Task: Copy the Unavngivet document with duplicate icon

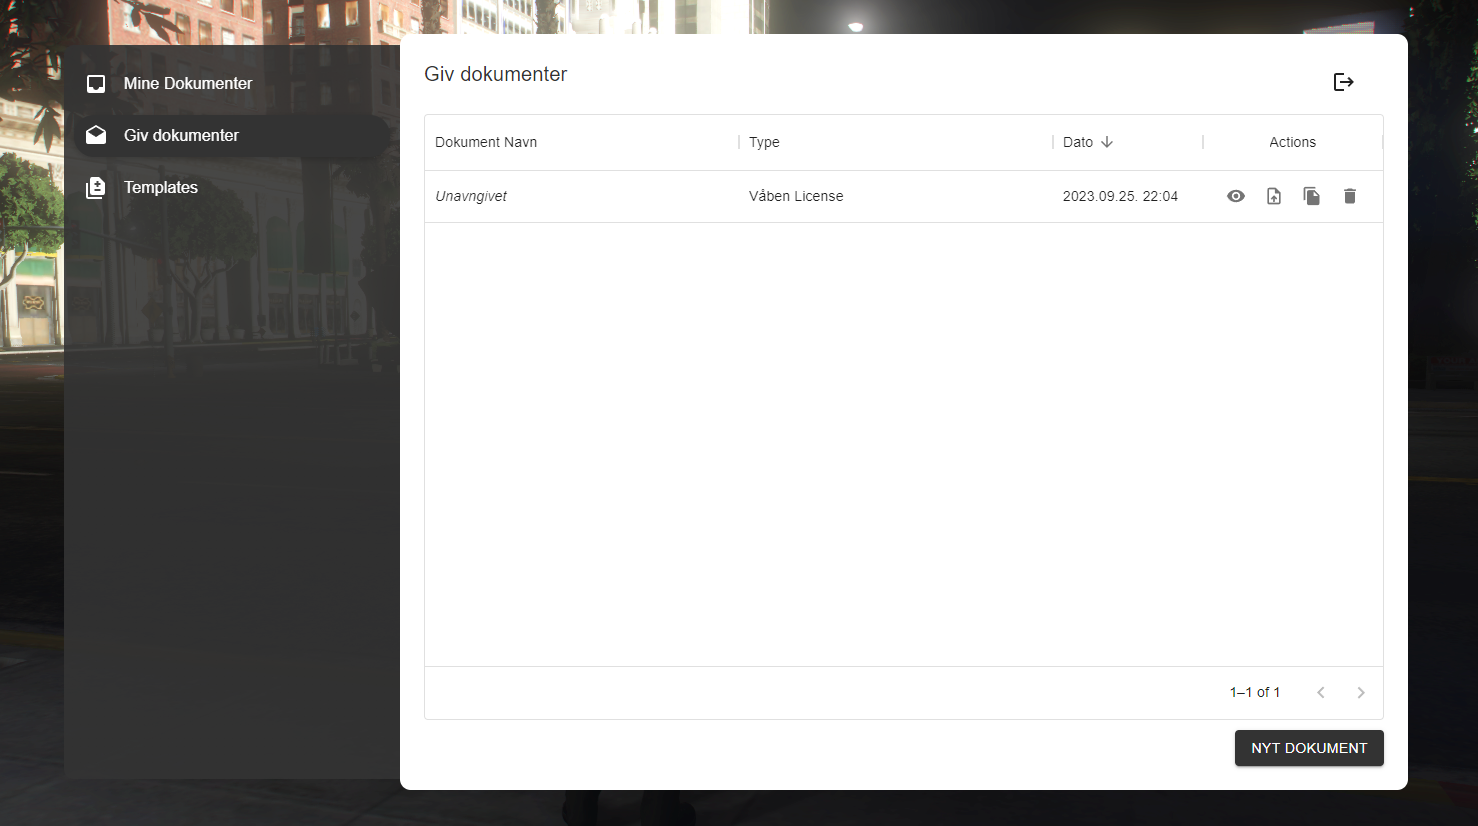Action: (1312, 196)
